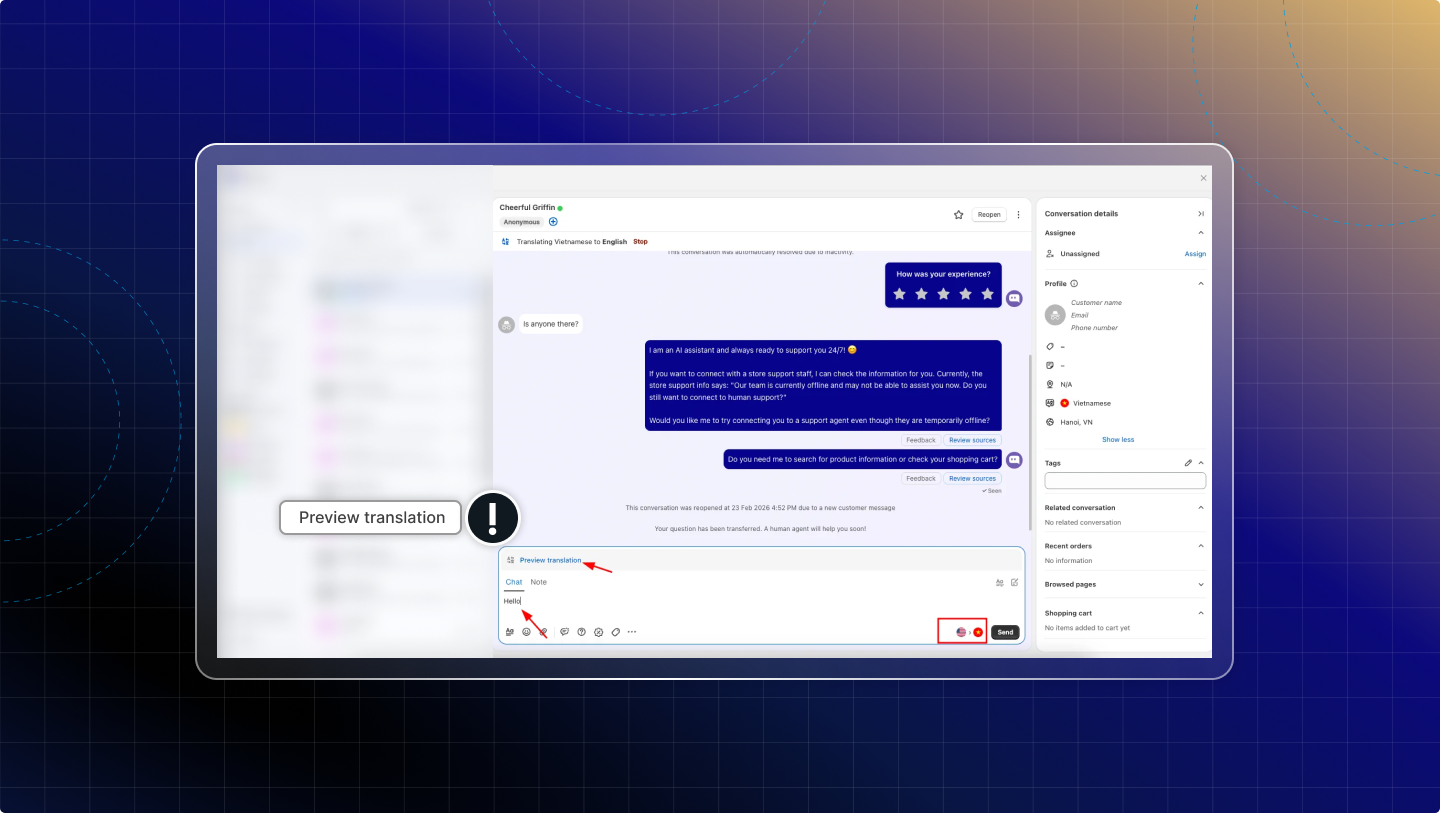Collapse the Related conversation section

1201,508
